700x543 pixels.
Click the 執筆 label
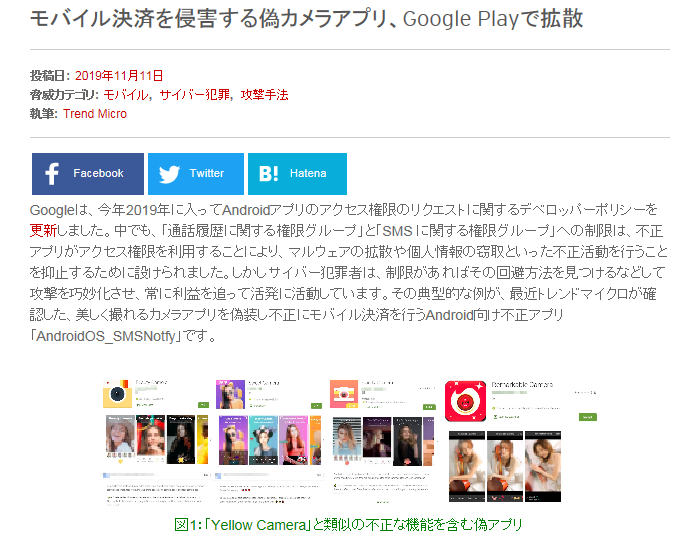point(43,114)
